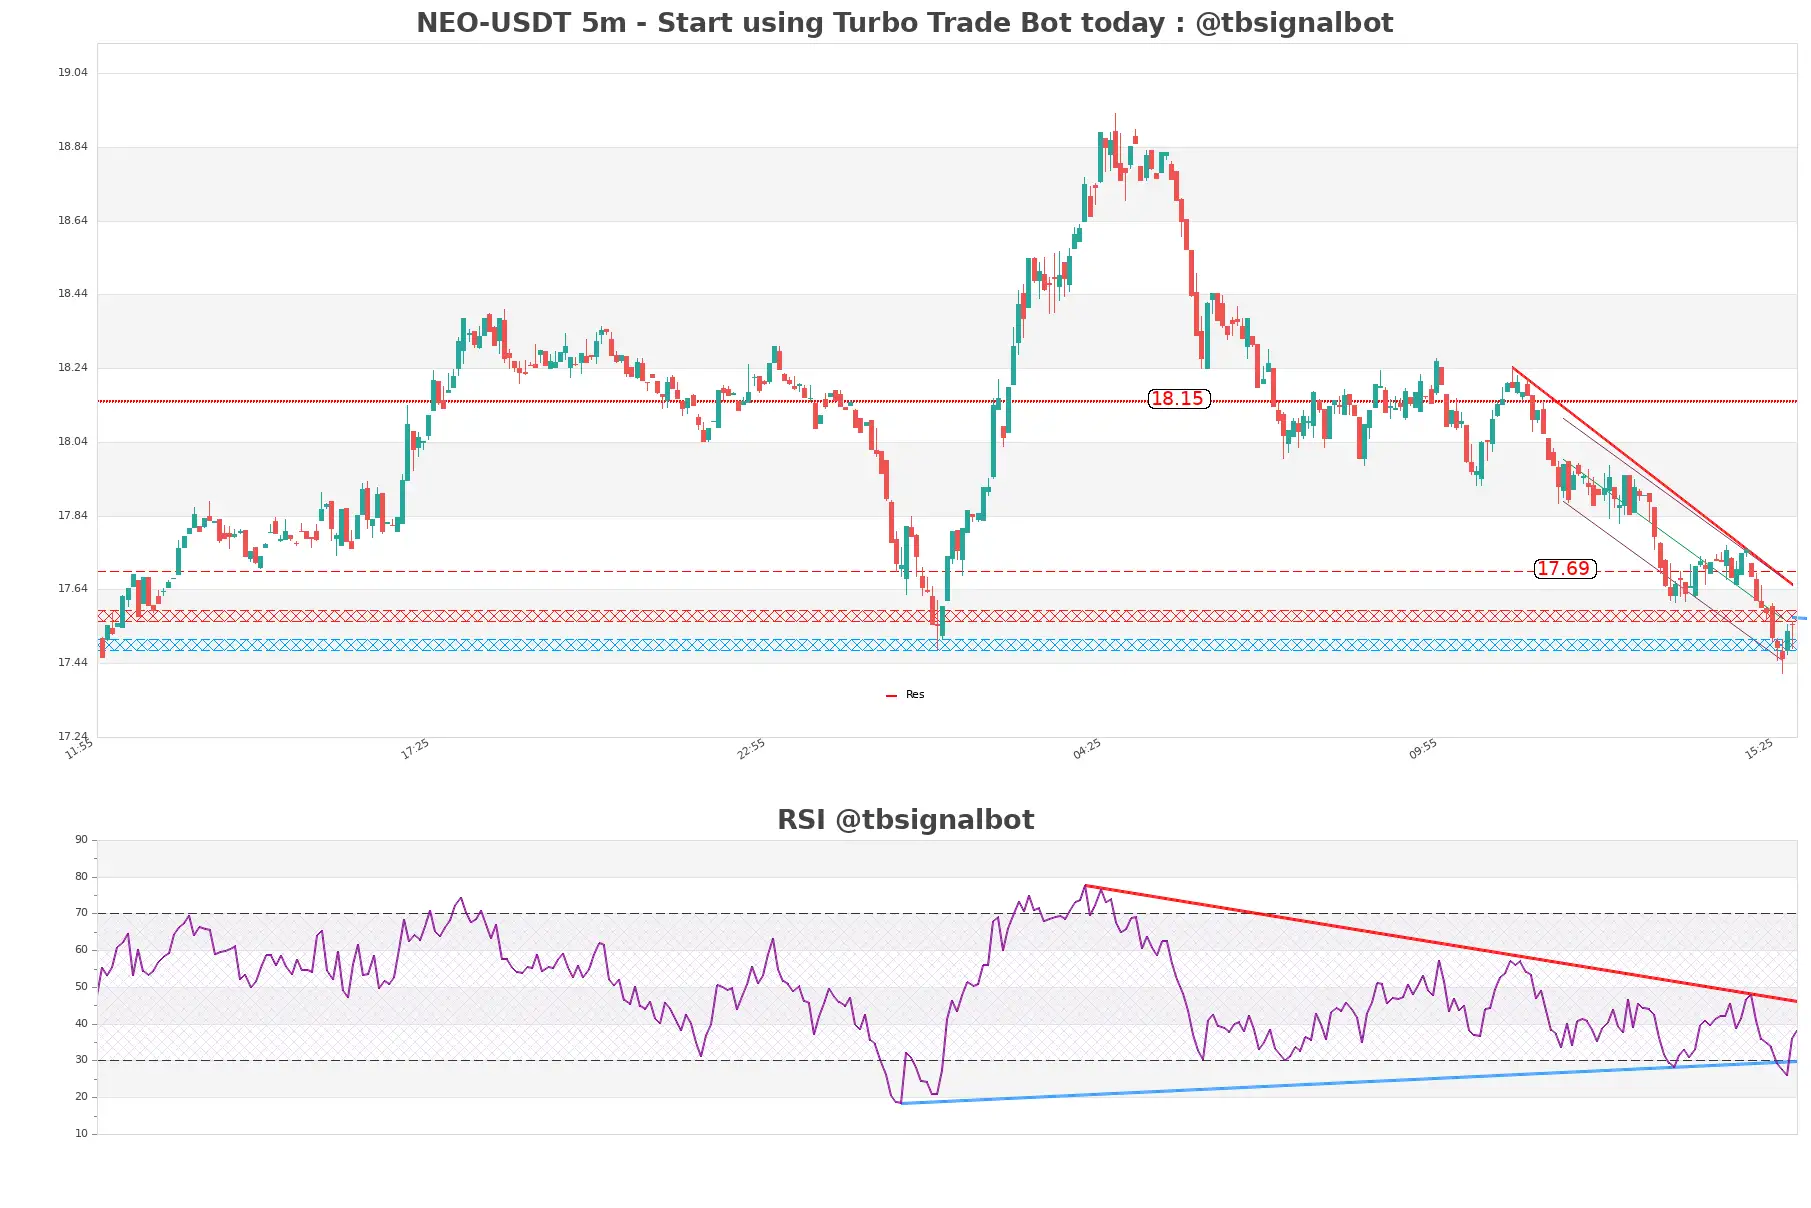1811x1208 pixels.
Task: Click the RSI 40 axis label
Action: pos(81,1023)
